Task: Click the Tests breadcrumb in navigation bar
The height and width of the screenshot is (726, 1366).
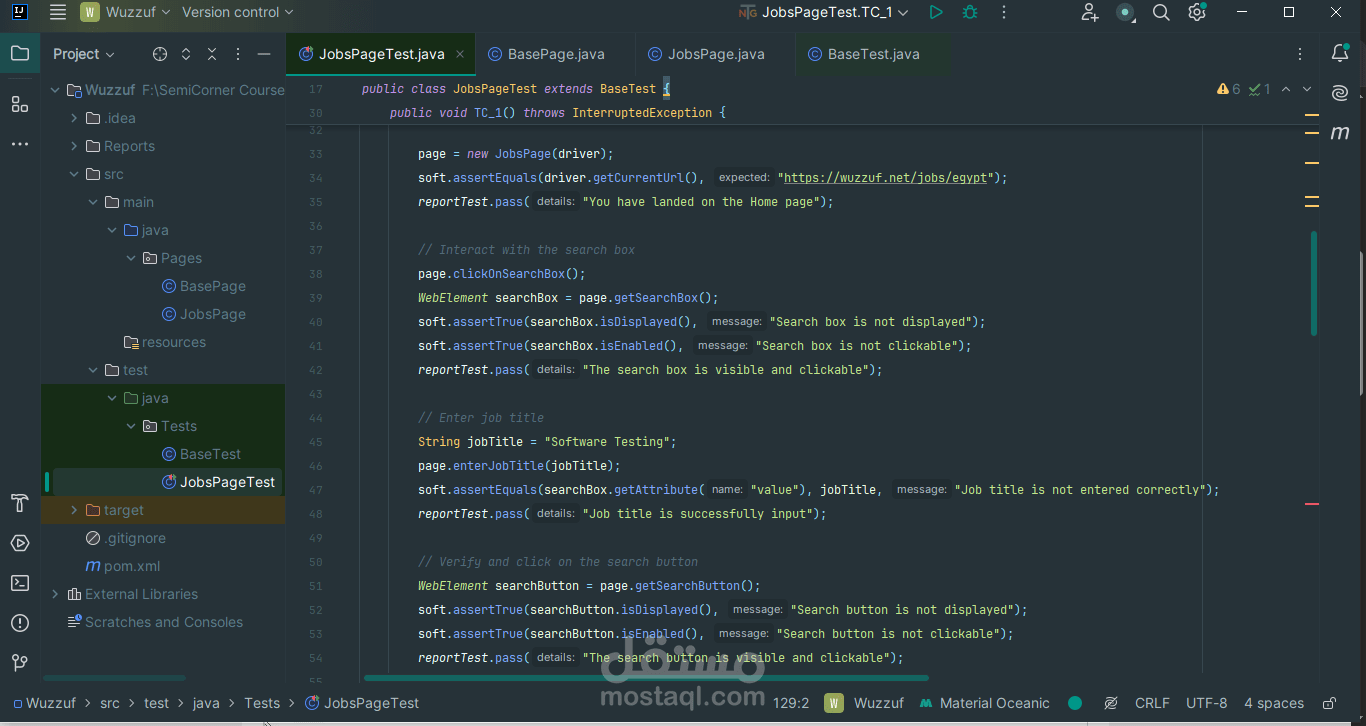Action: tap(262, 703)
